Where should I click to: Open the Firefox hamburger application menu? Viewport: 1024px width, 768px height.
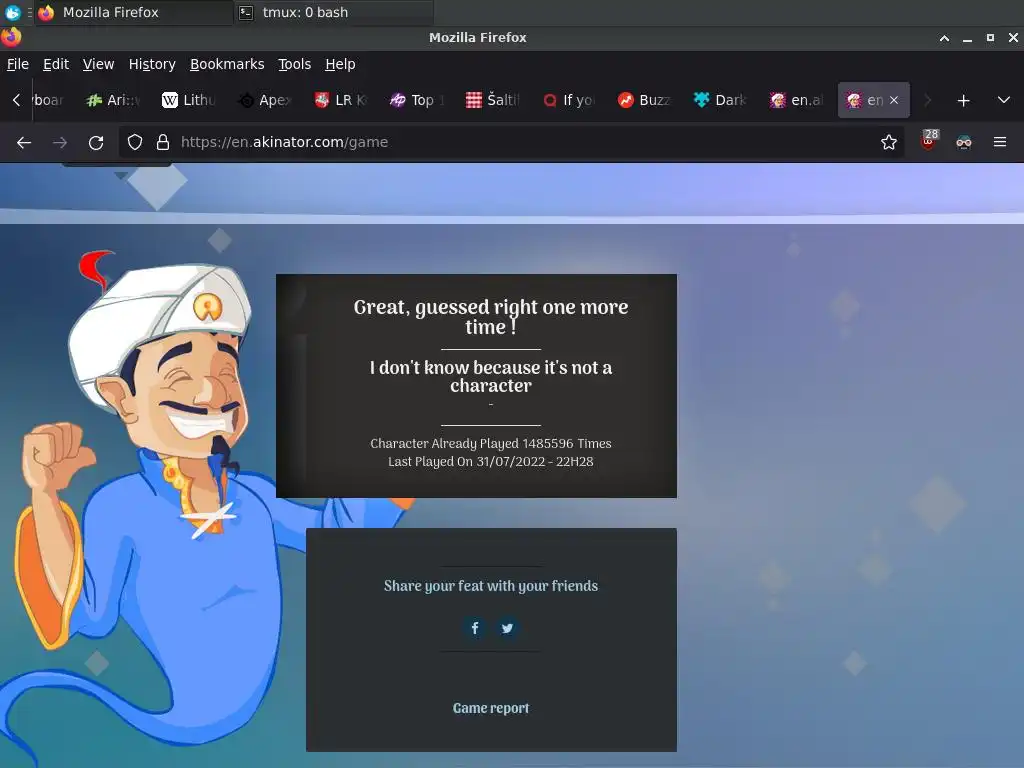pyautogui.click(x=1000, y=142)
